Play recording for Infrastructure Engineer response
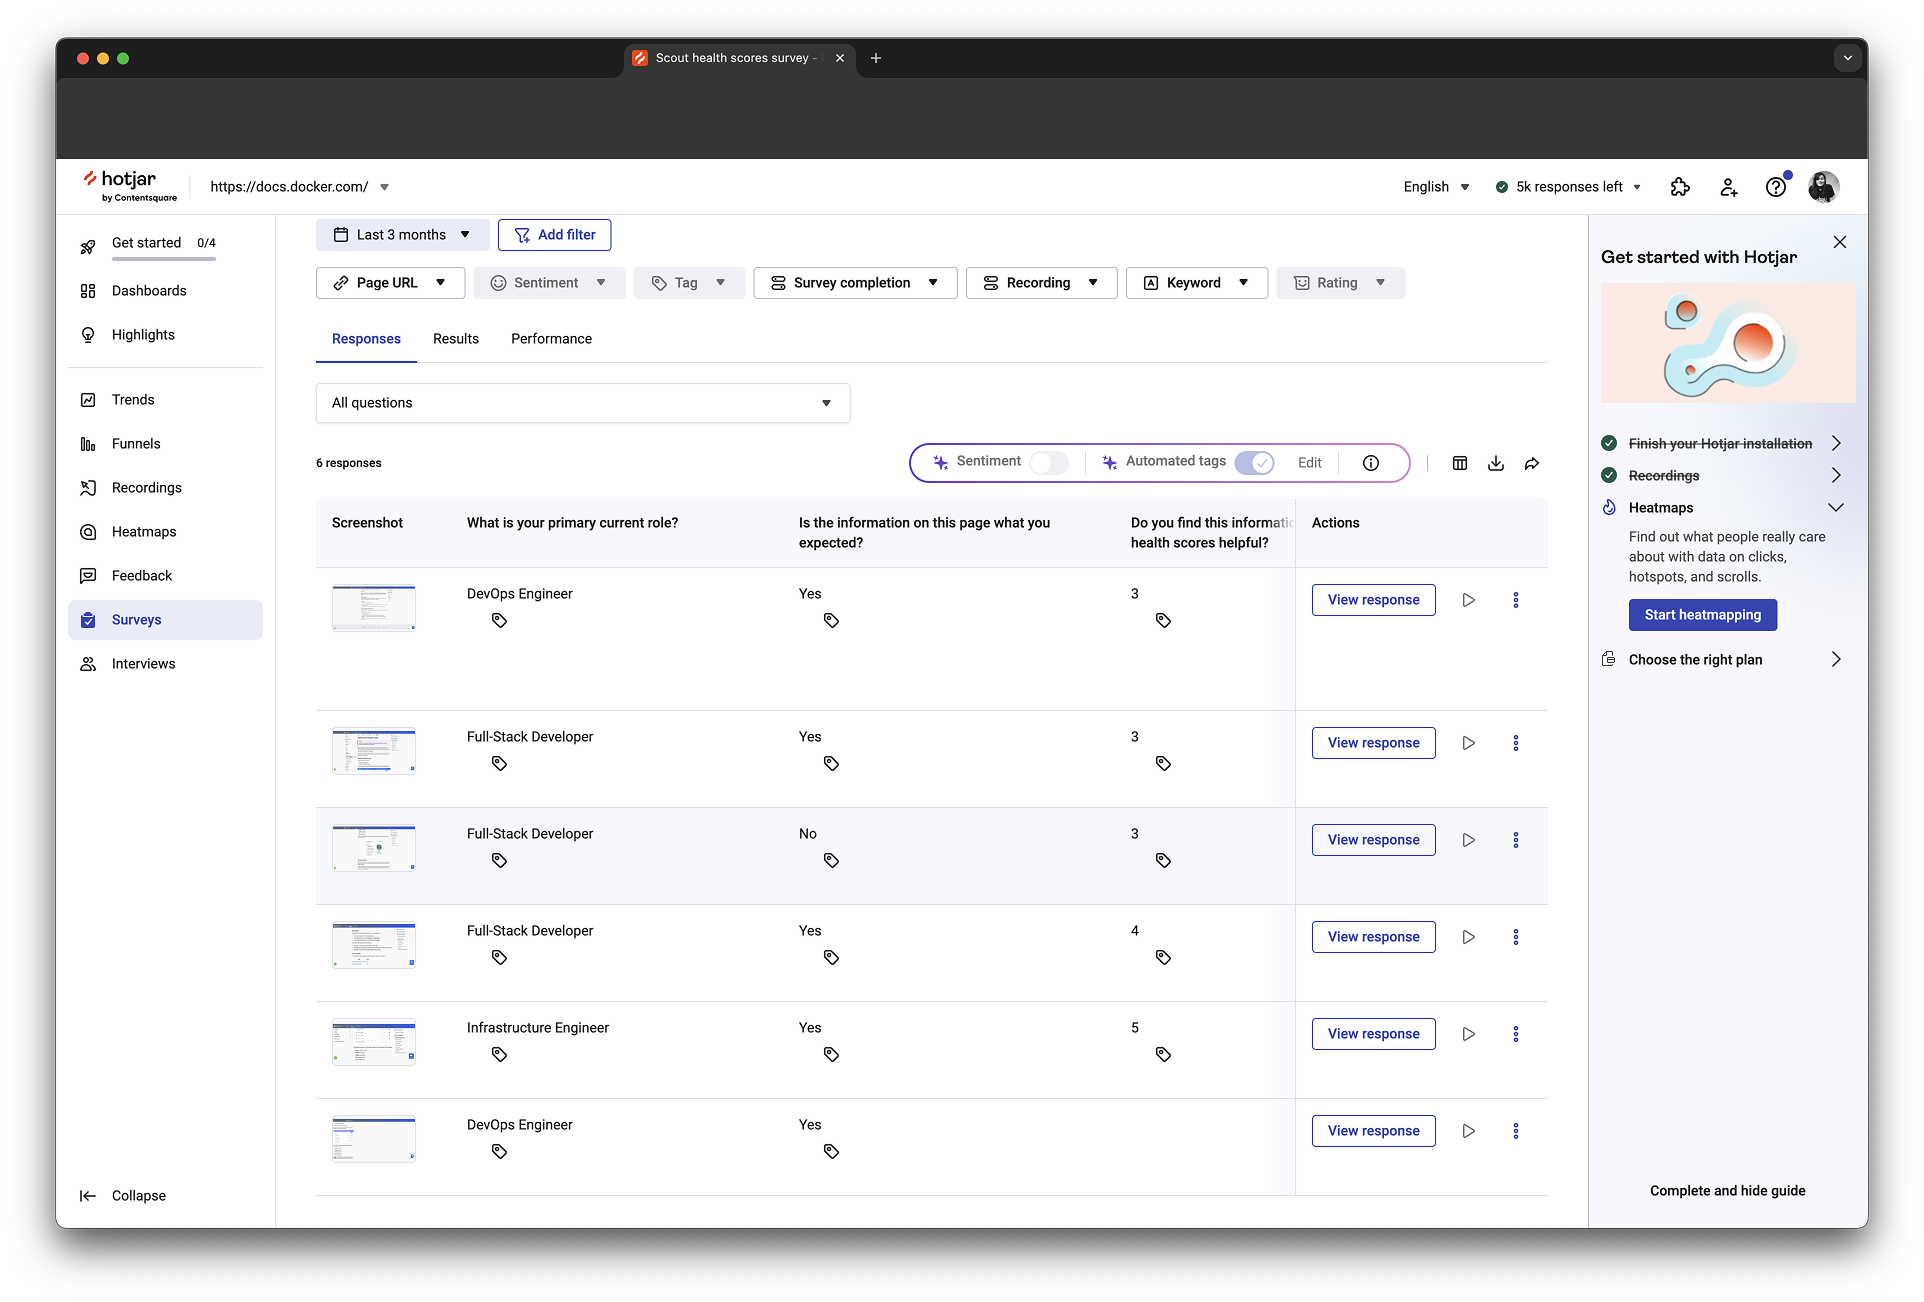The width and height of the screenshot is (1924, 1302). pyautogui.click(x=1468, y=1034)
